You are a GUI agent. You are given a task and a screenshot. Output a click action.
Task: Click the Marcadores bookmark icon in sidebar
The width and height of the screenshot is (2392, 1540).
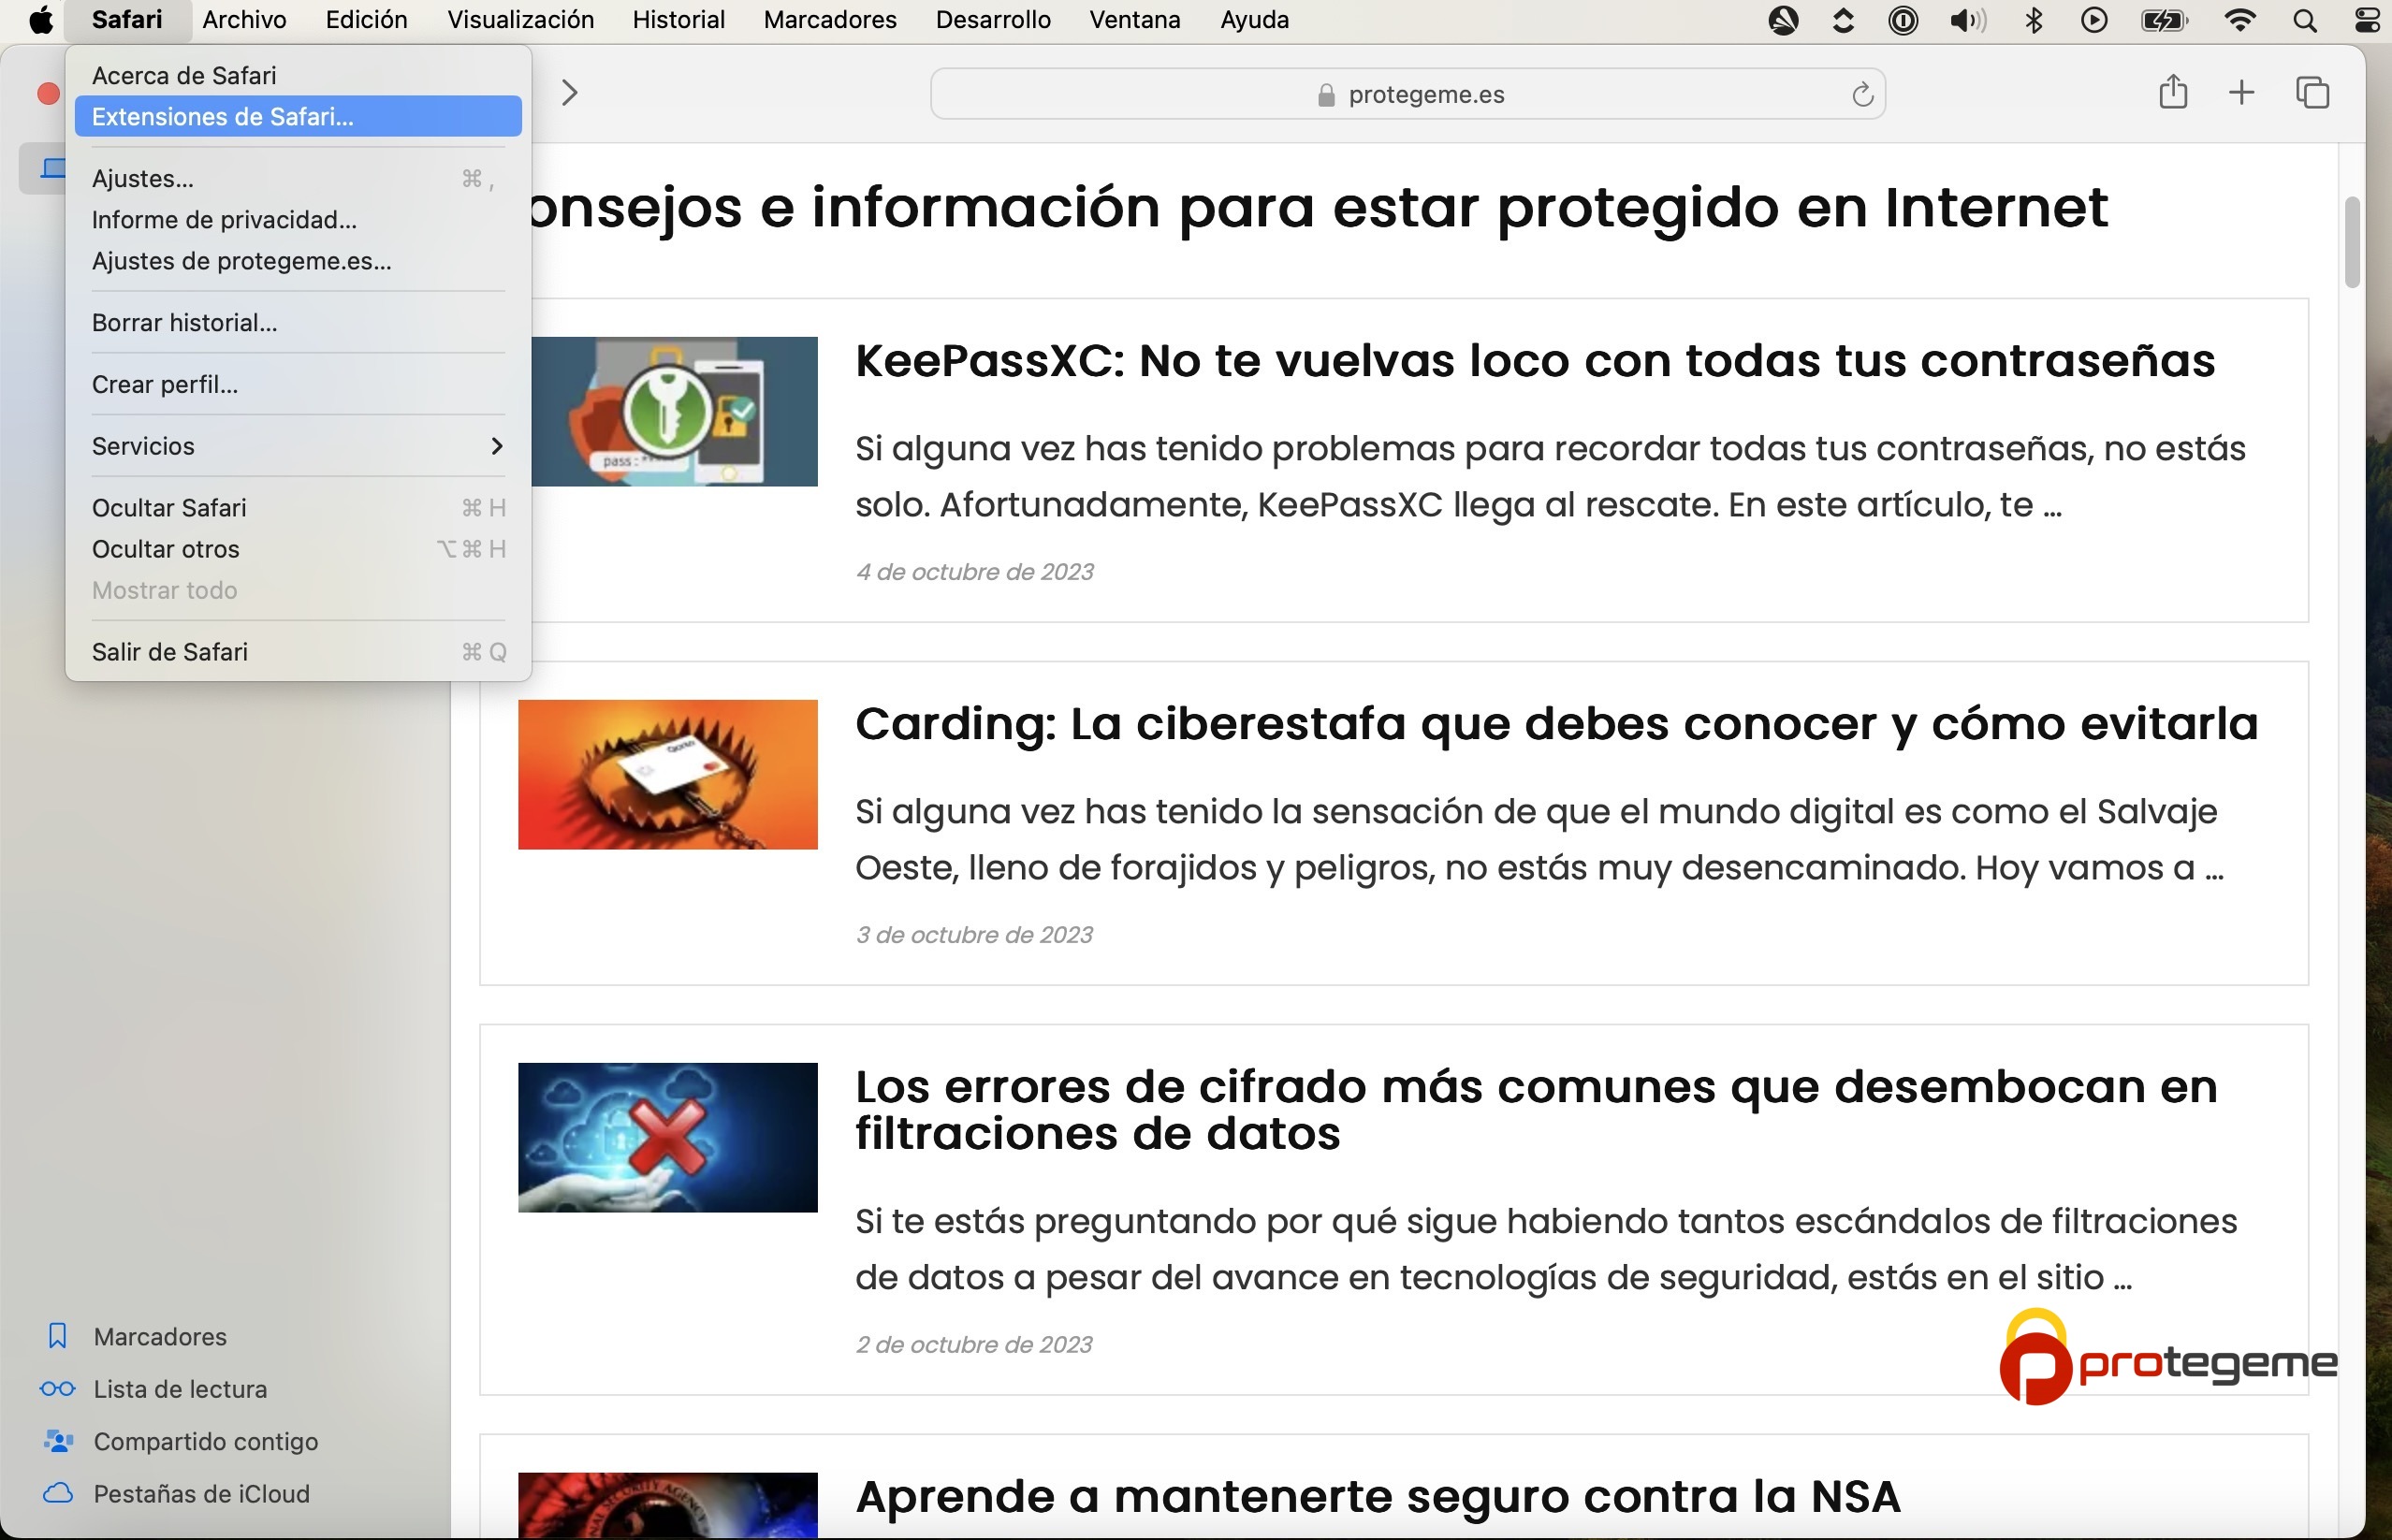[x=57, y=1336]
